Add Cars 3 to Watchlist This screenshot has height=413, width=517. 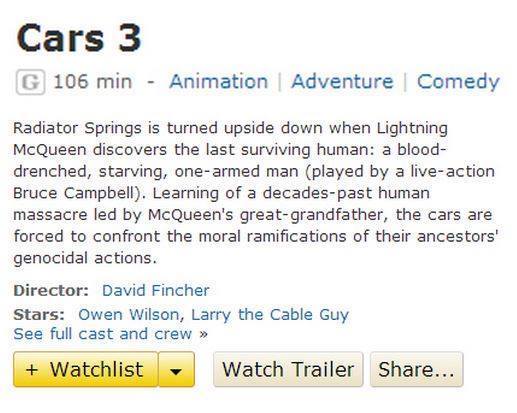click(86, 369)
